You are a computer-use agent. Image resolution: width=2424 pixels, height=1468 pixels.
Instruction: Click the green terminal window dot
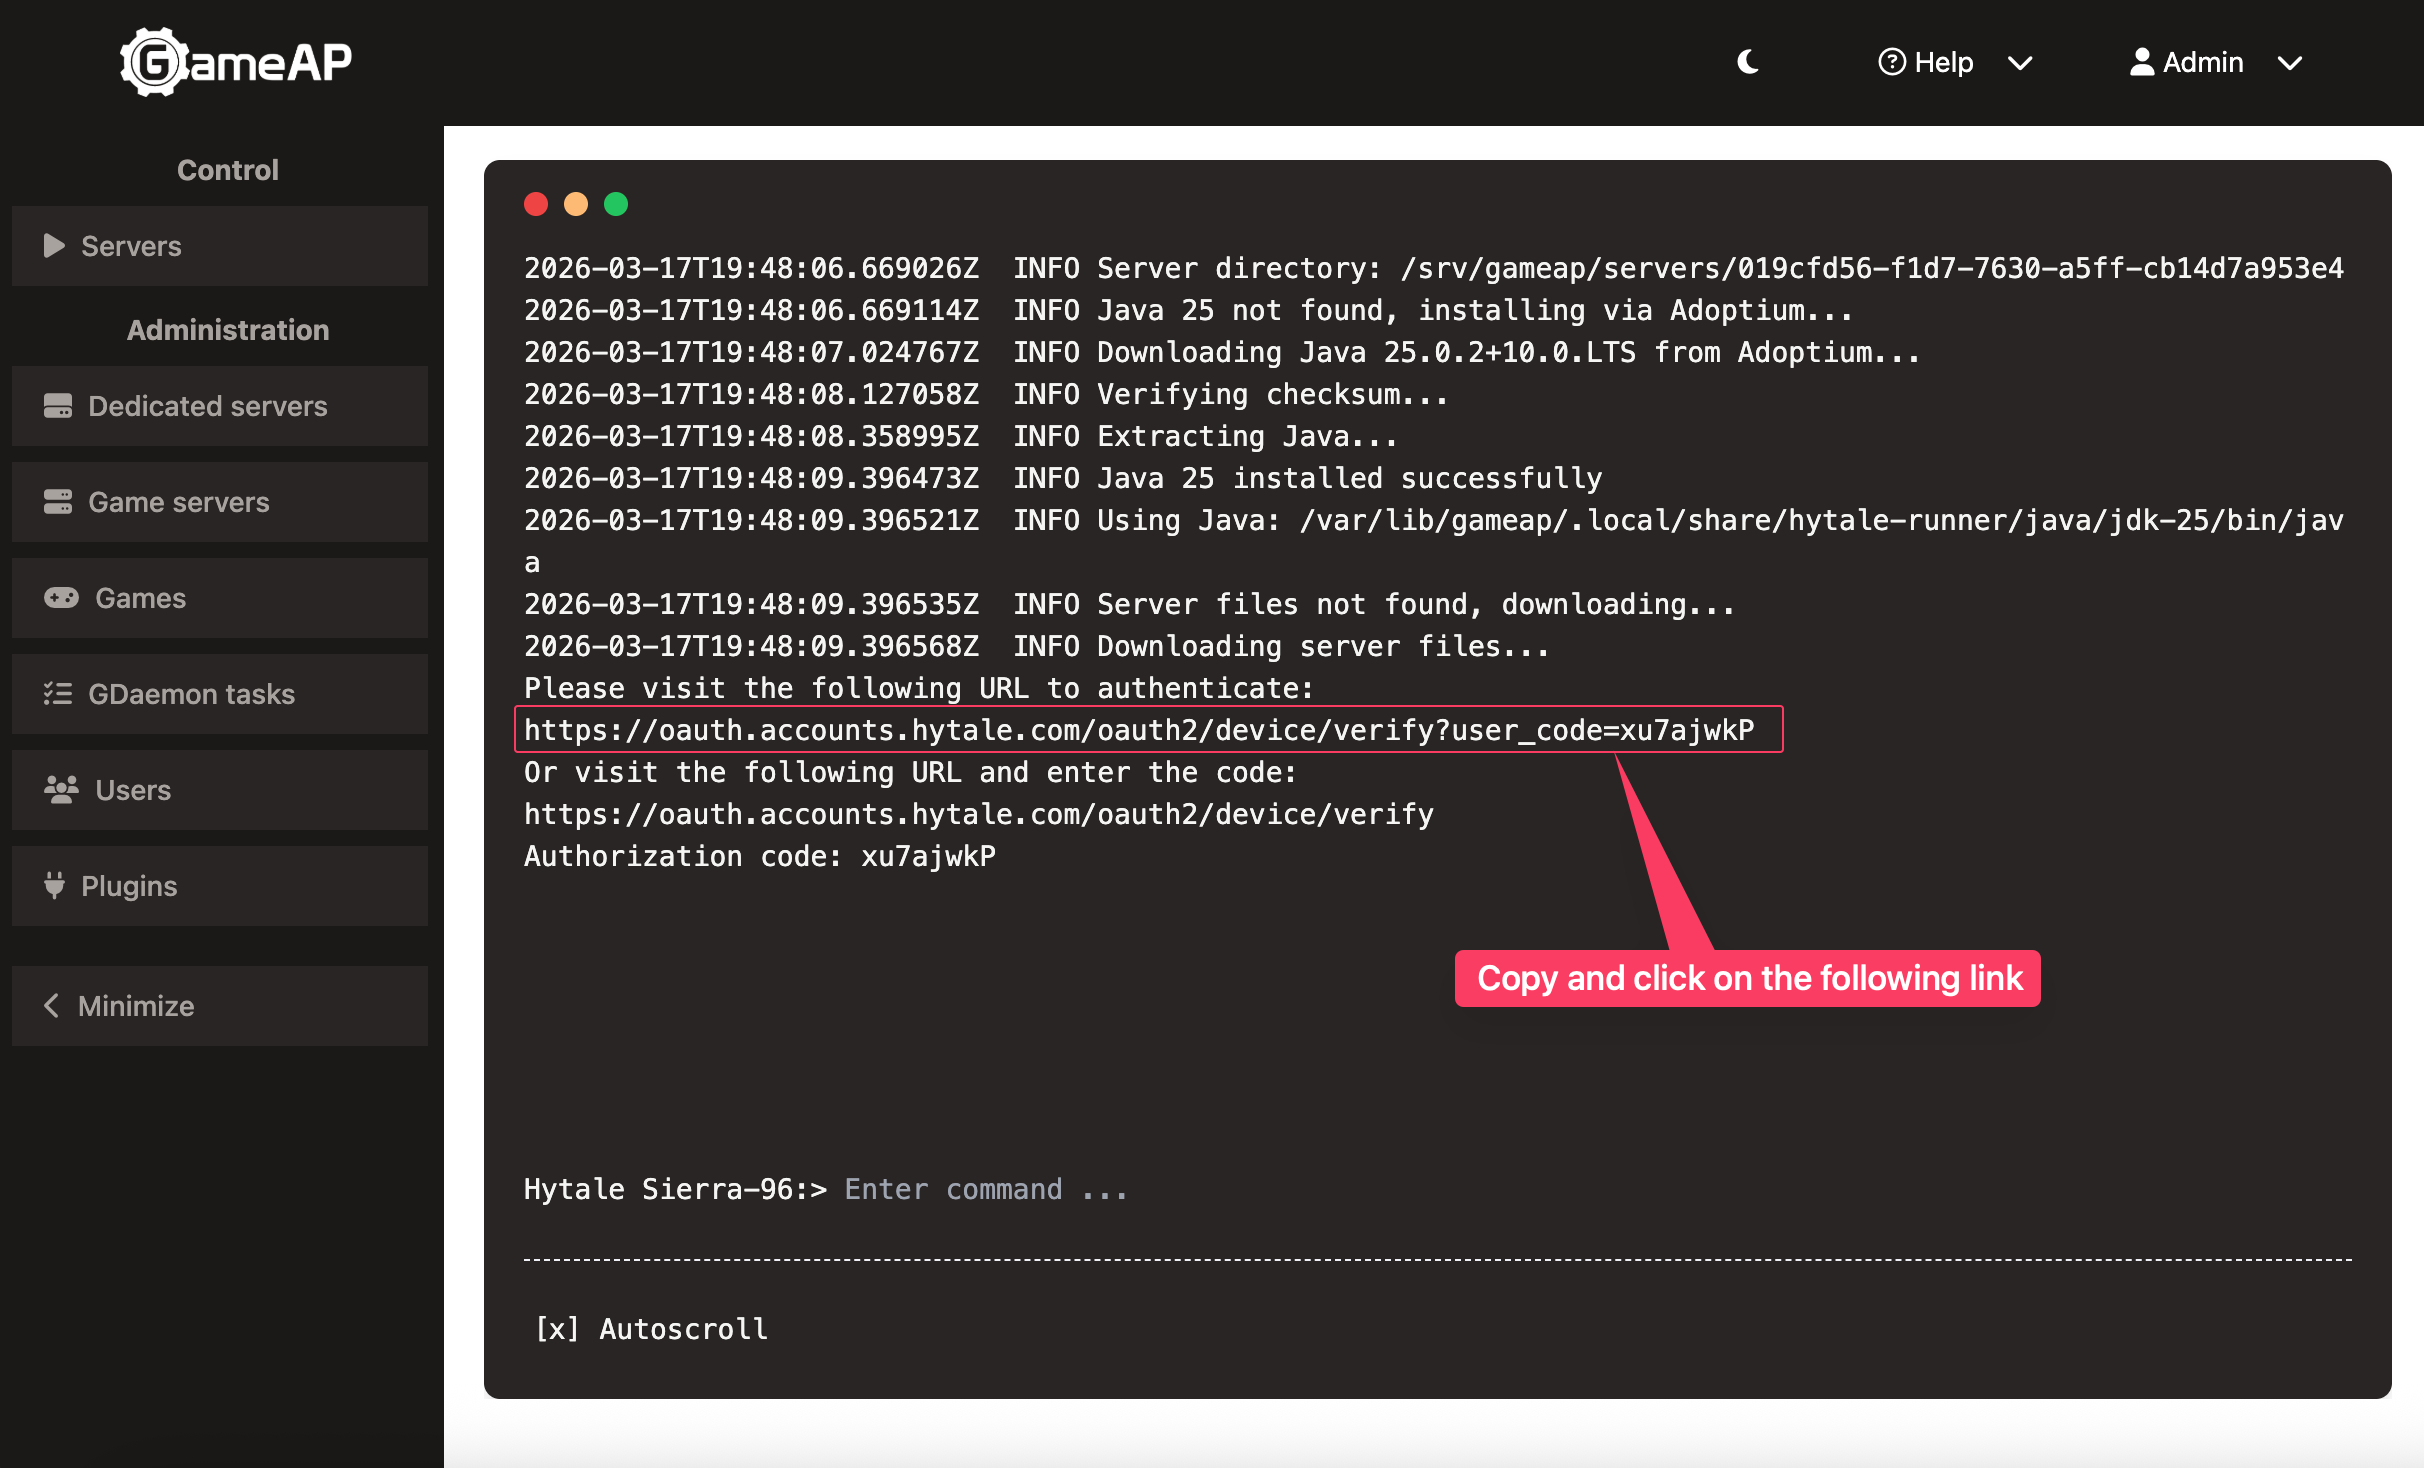(616, 204)
